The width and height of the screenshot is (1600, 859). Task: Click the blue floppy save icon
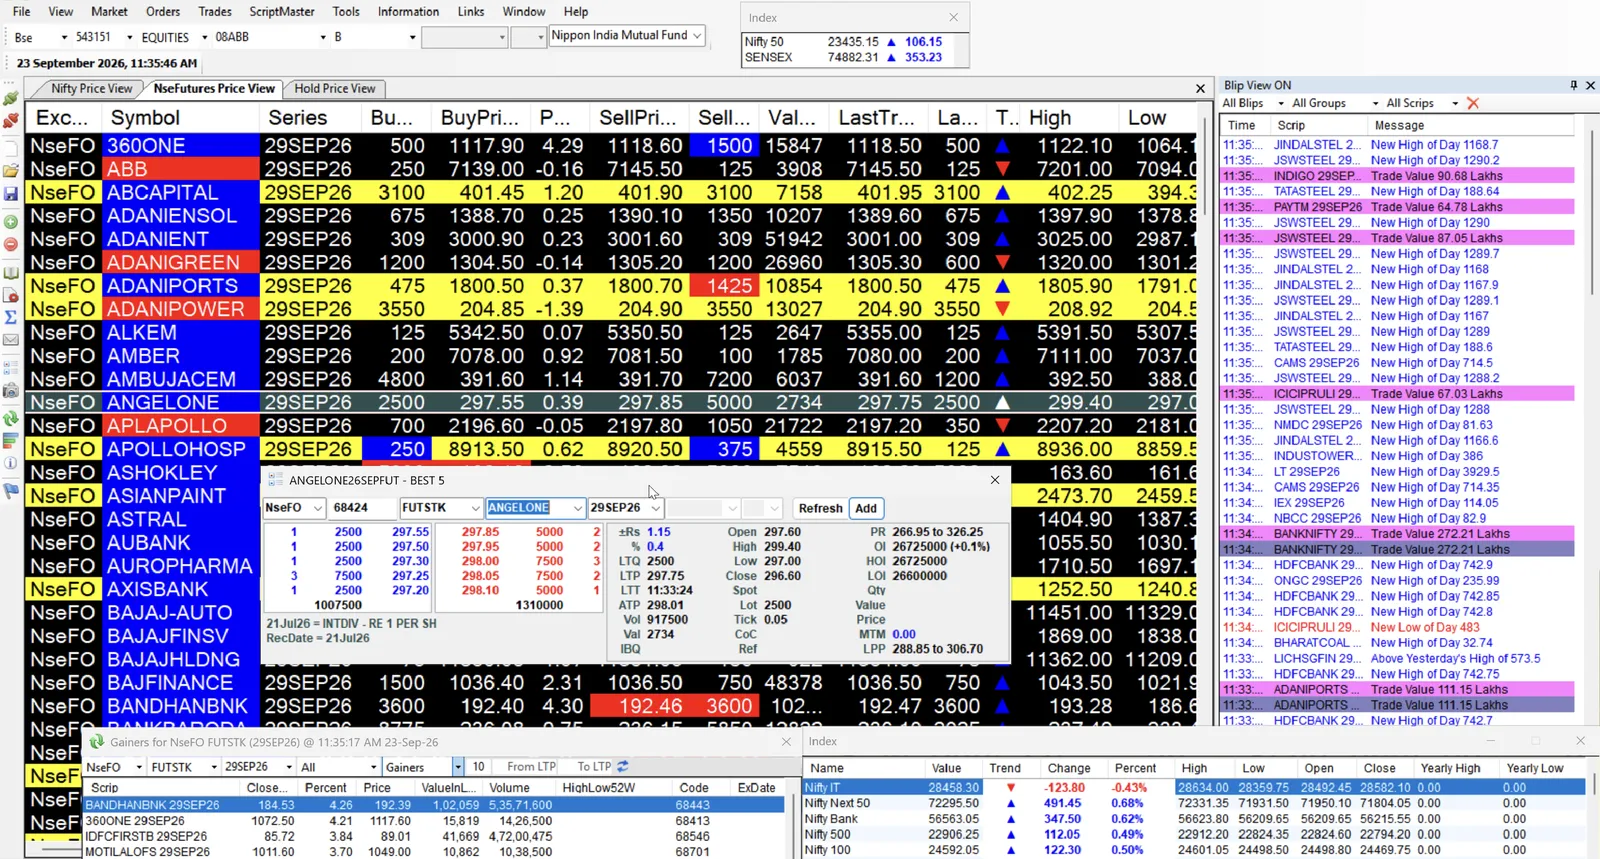[11, 194]
